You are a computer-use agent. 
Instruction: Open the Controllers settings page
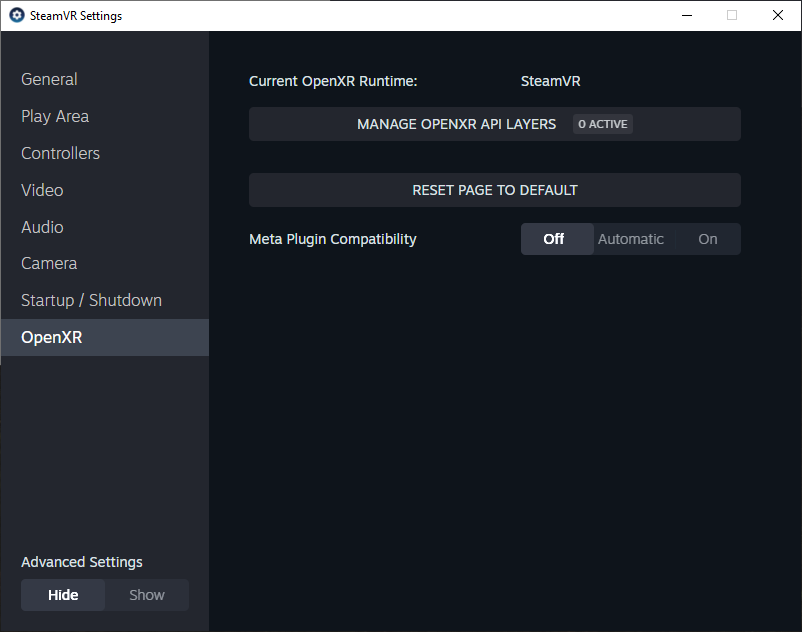coord(104,153)
